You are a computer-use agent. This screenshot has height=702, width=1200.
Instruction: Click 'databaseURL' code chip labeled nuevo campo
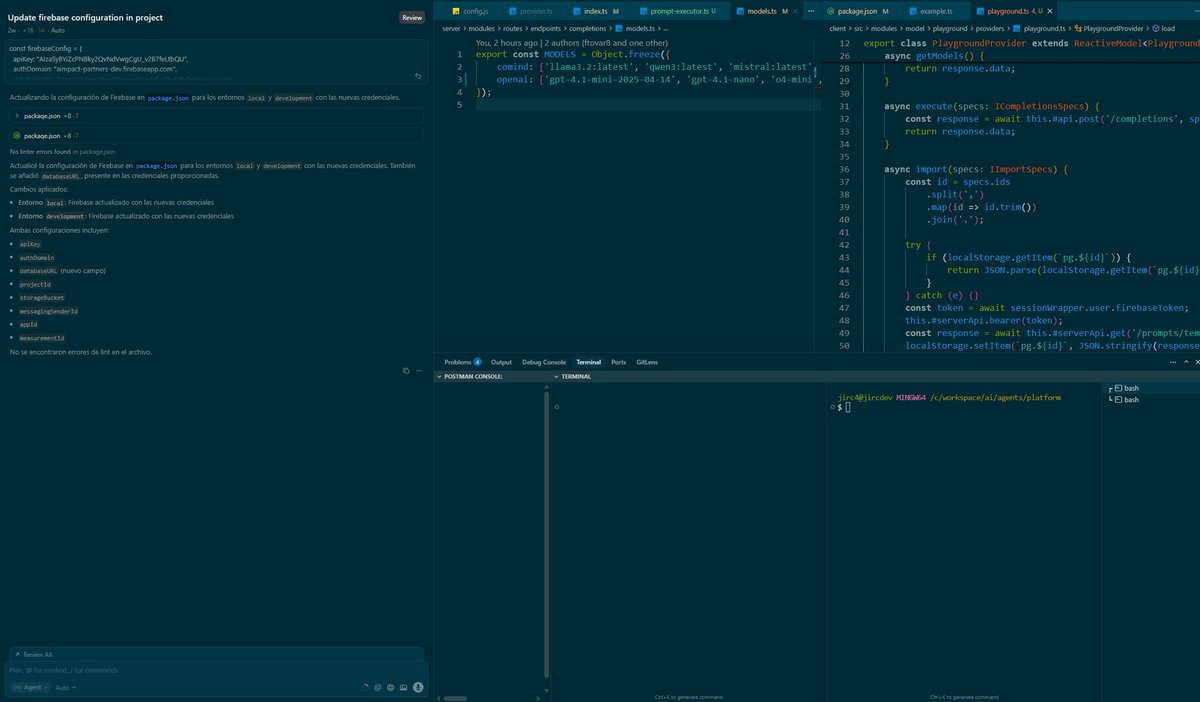click(x=38, y=270)
